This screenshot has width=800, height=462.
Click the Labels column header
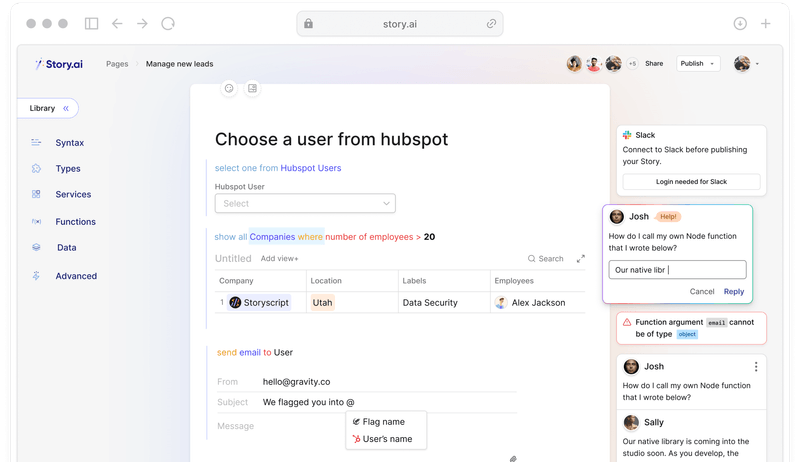pyautogui.click(x=414, y=280)
